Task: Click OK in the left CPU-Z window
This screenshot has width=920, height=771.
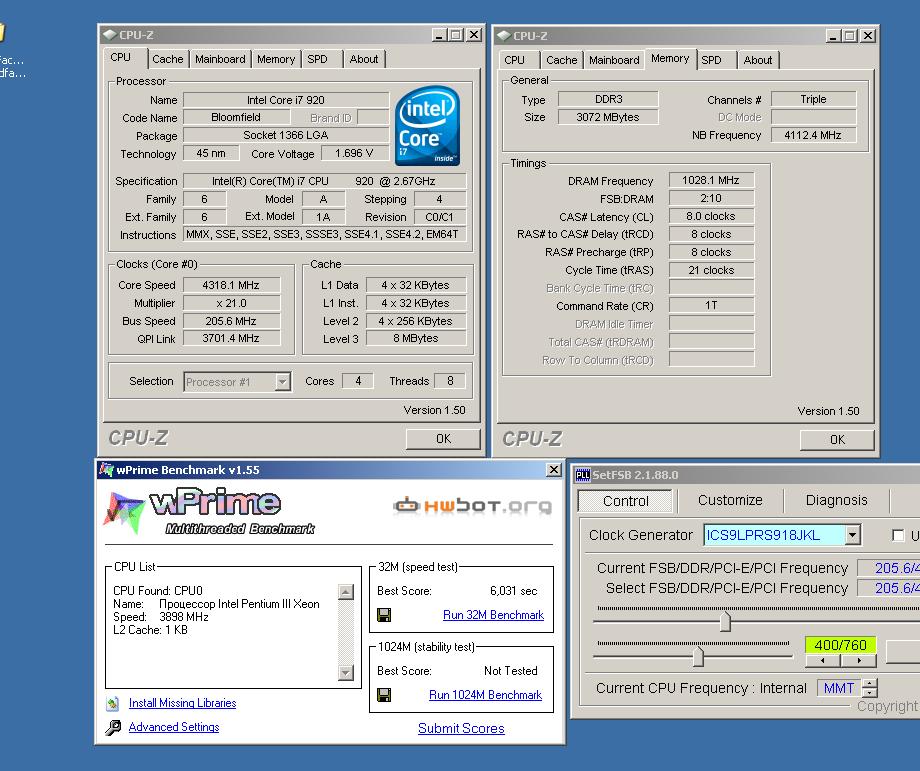Action: 443,439
